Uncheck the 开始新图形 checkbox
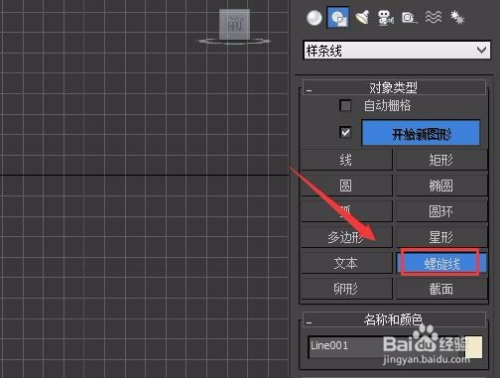The height and width of the screenshot is (378, 500). (345, 132)
